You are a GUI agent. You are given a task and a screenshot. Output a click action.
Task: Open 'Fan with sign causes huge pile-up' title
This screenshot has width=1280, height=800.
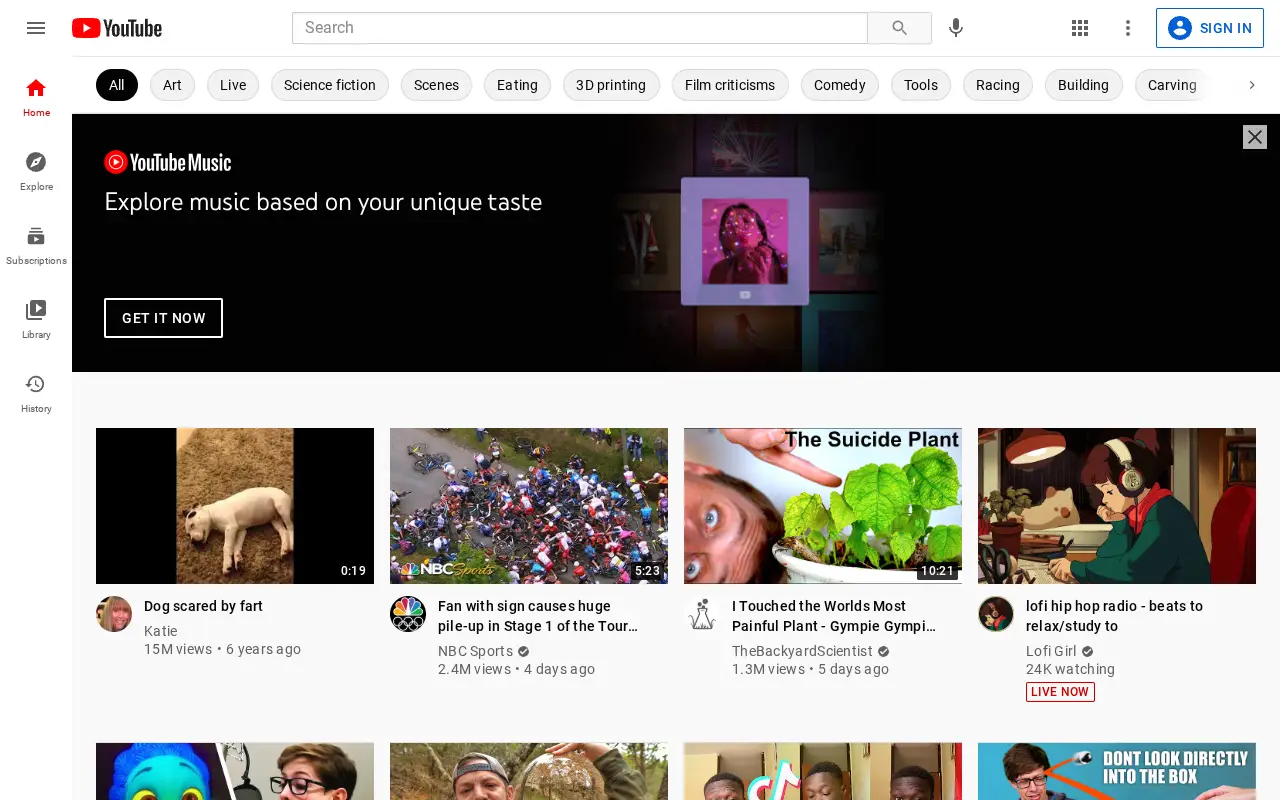click(x=538, y=616)
